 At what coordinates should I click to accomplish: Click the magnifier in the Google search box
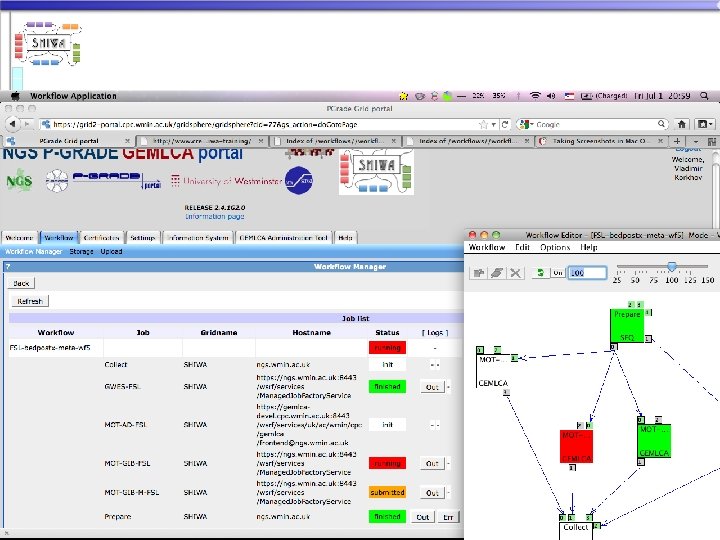(x=661, y=124)
